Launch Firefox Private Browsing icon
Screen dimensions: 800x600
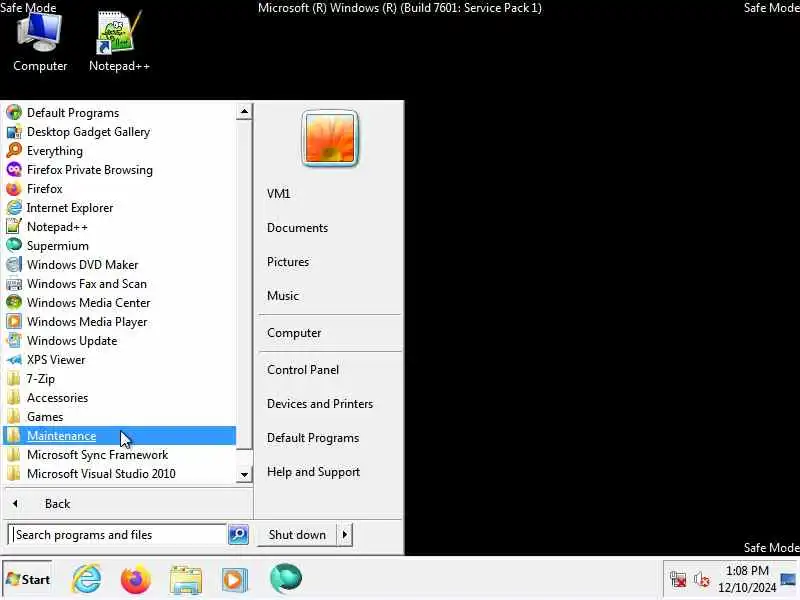14,169
